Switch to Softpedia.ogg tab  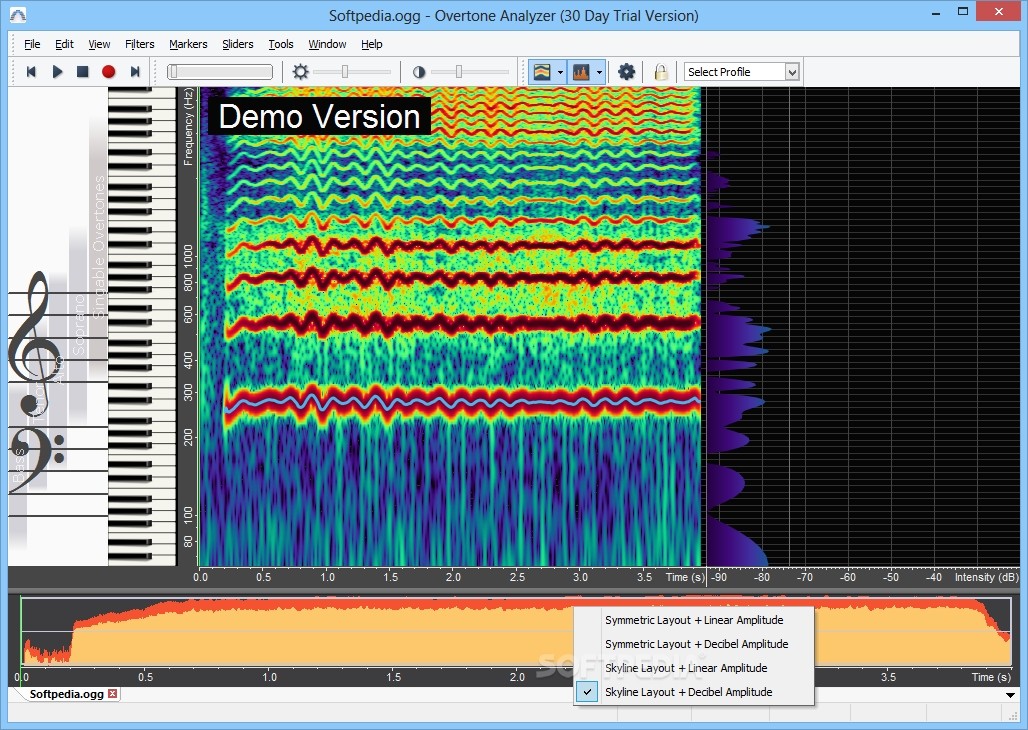point(66,694)
